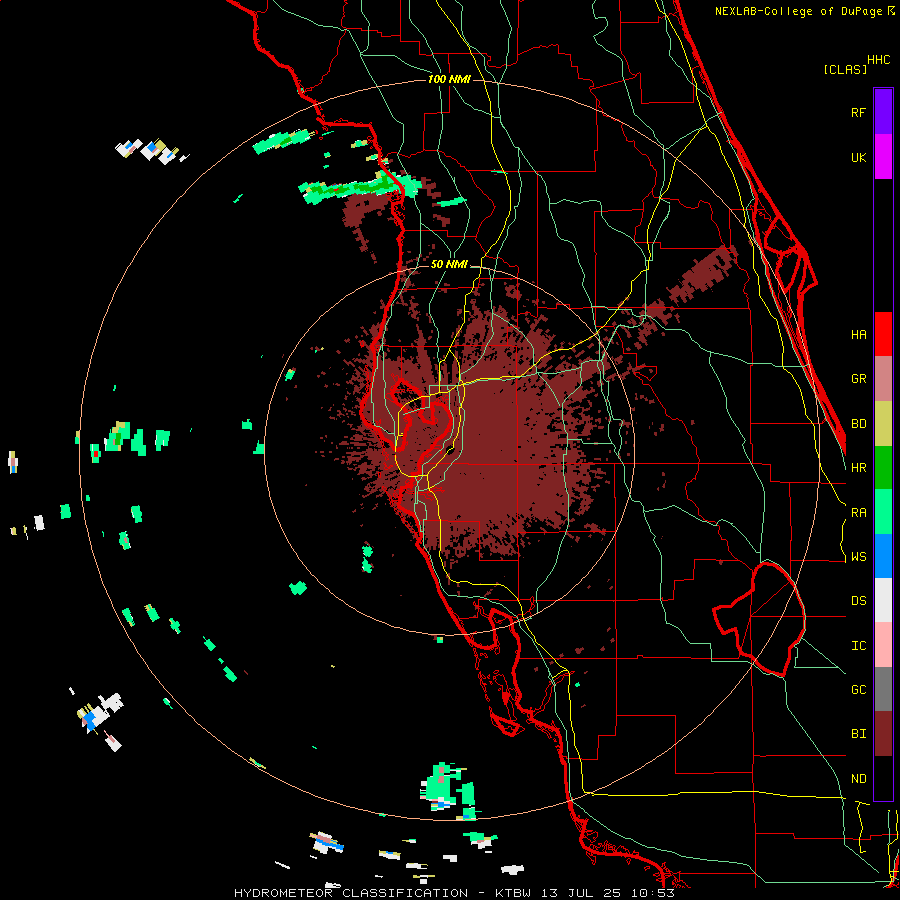Click the HA legend label
The image size is (900, 900).
pyautogui.click(x=858, y=335)
